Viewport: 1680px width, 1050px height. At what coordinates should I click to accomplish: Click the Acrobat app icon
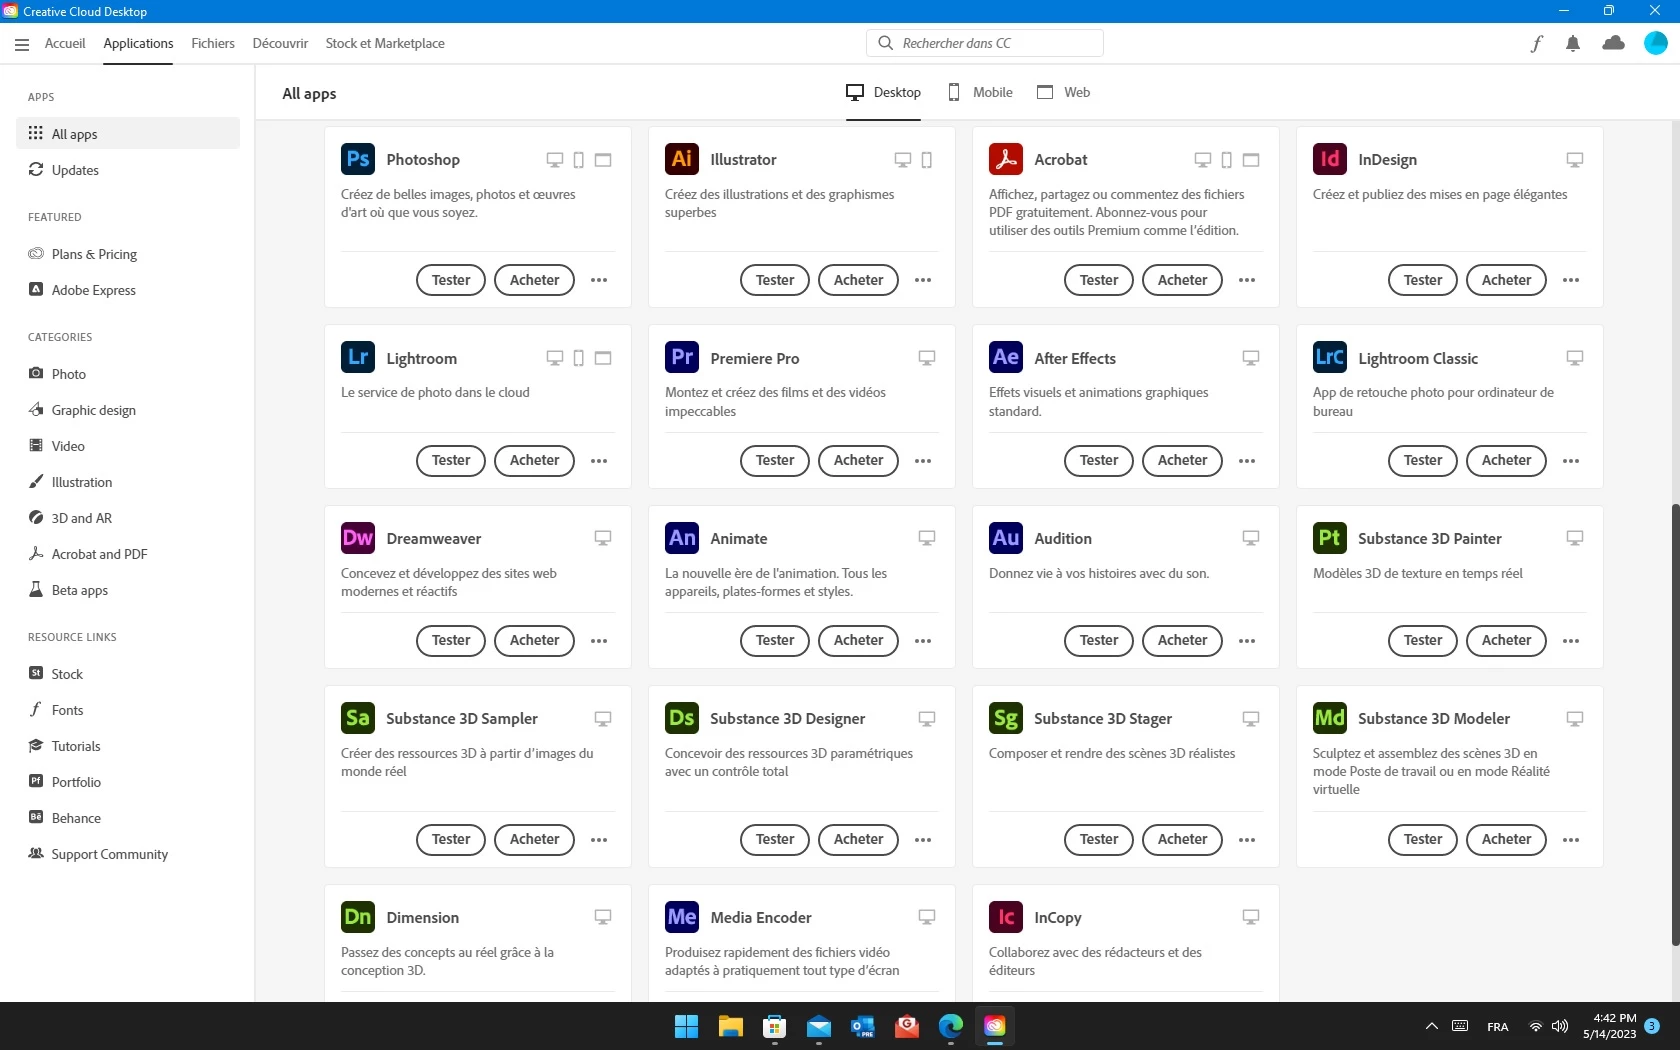1006,159
